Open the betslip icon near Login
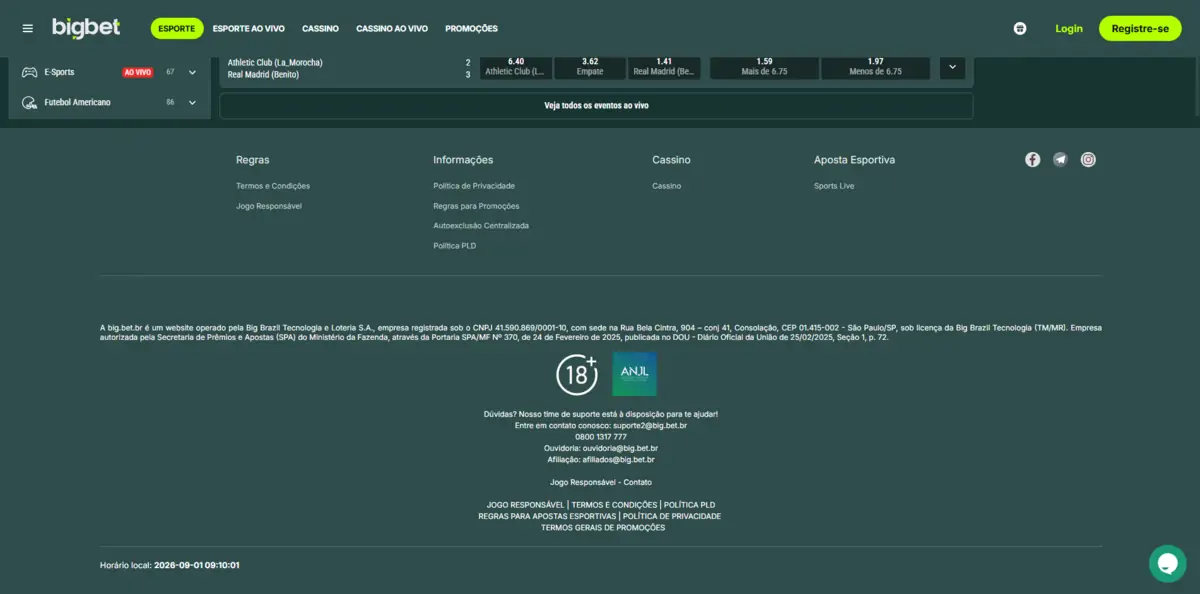 click(1019, 29)
